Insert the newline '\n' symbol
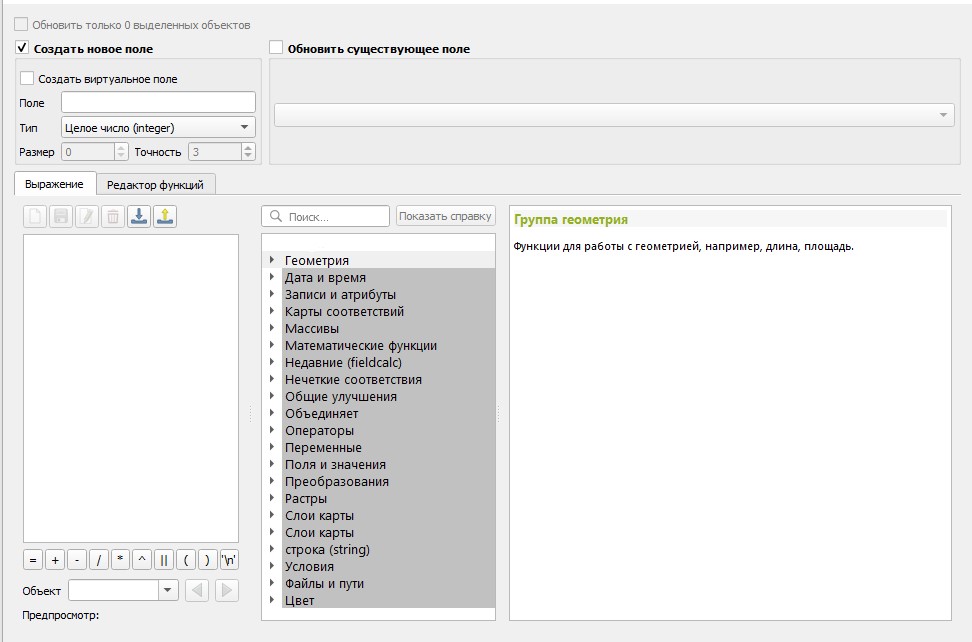Screen dimensions: 972x642 click(229, 560)
